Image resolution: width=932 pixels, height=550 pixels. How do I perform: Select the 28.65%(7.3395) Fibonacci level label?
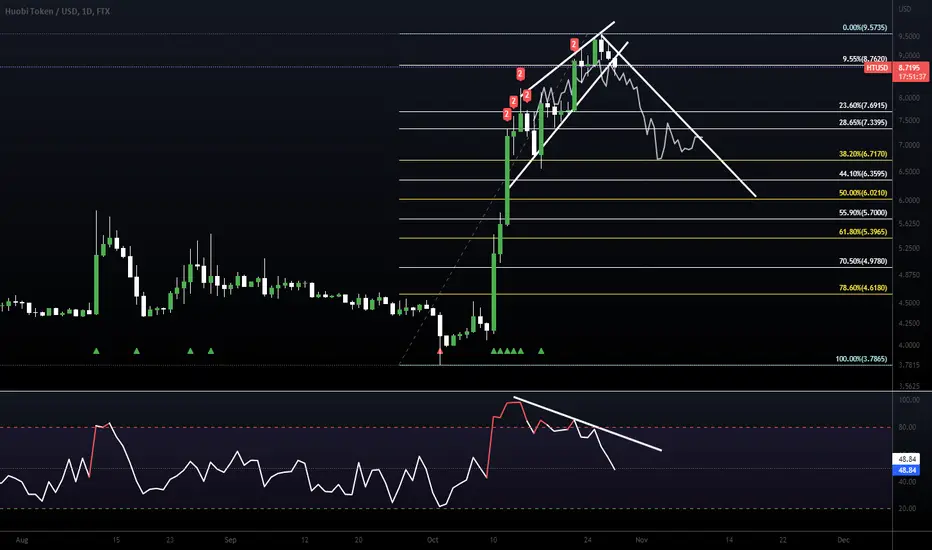pyautogui.click(x=863, y=122)
